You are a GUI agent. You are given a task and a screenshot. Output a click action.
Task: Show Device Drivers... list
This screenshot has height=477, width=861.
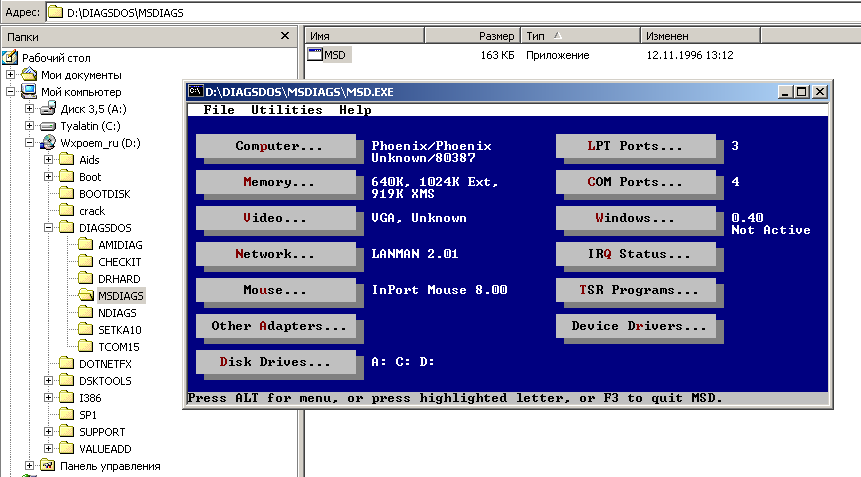(x=636, y=326)
